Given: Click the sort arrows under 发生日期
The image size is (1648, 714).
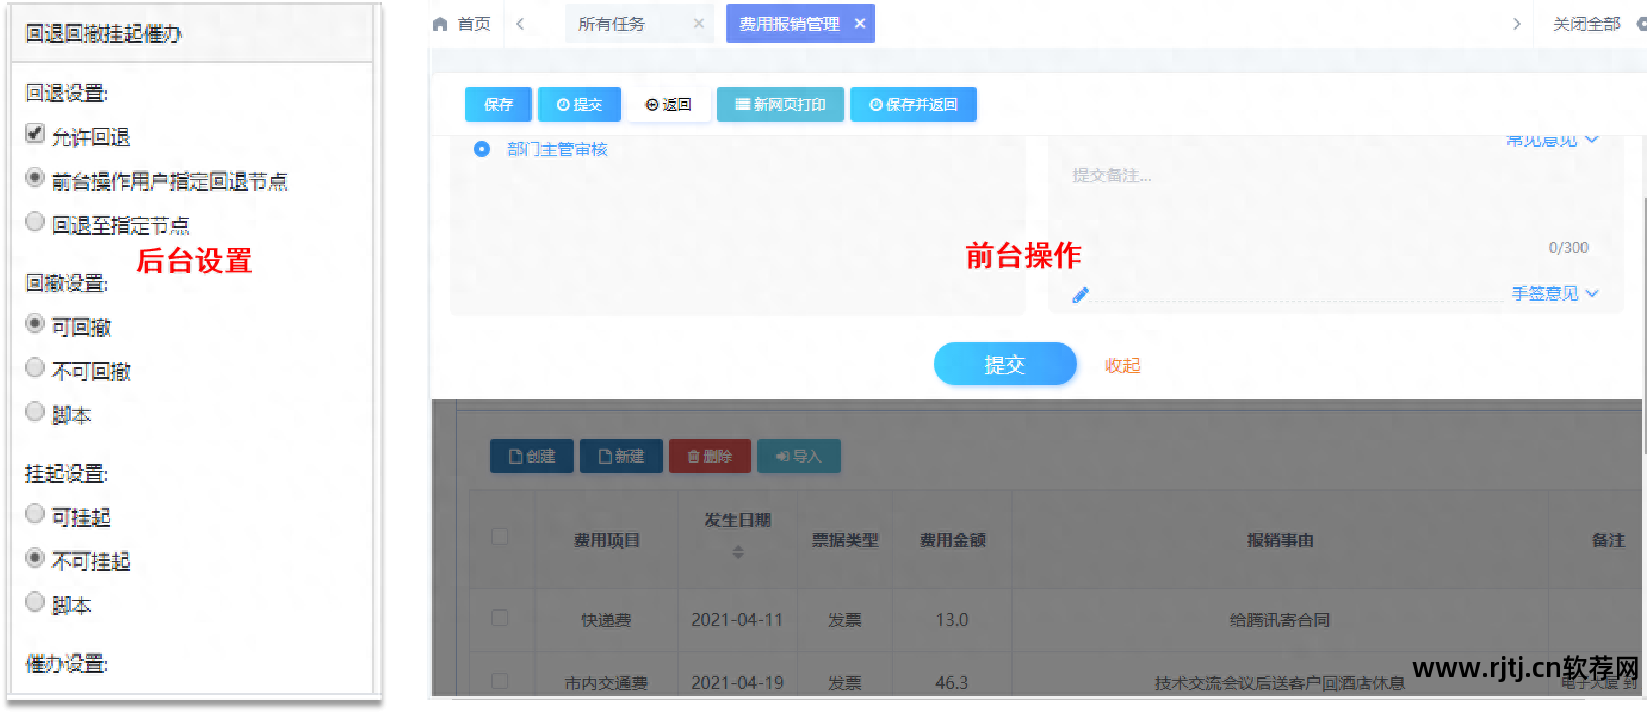Looking at the screenshot, I should click(738, 551).
